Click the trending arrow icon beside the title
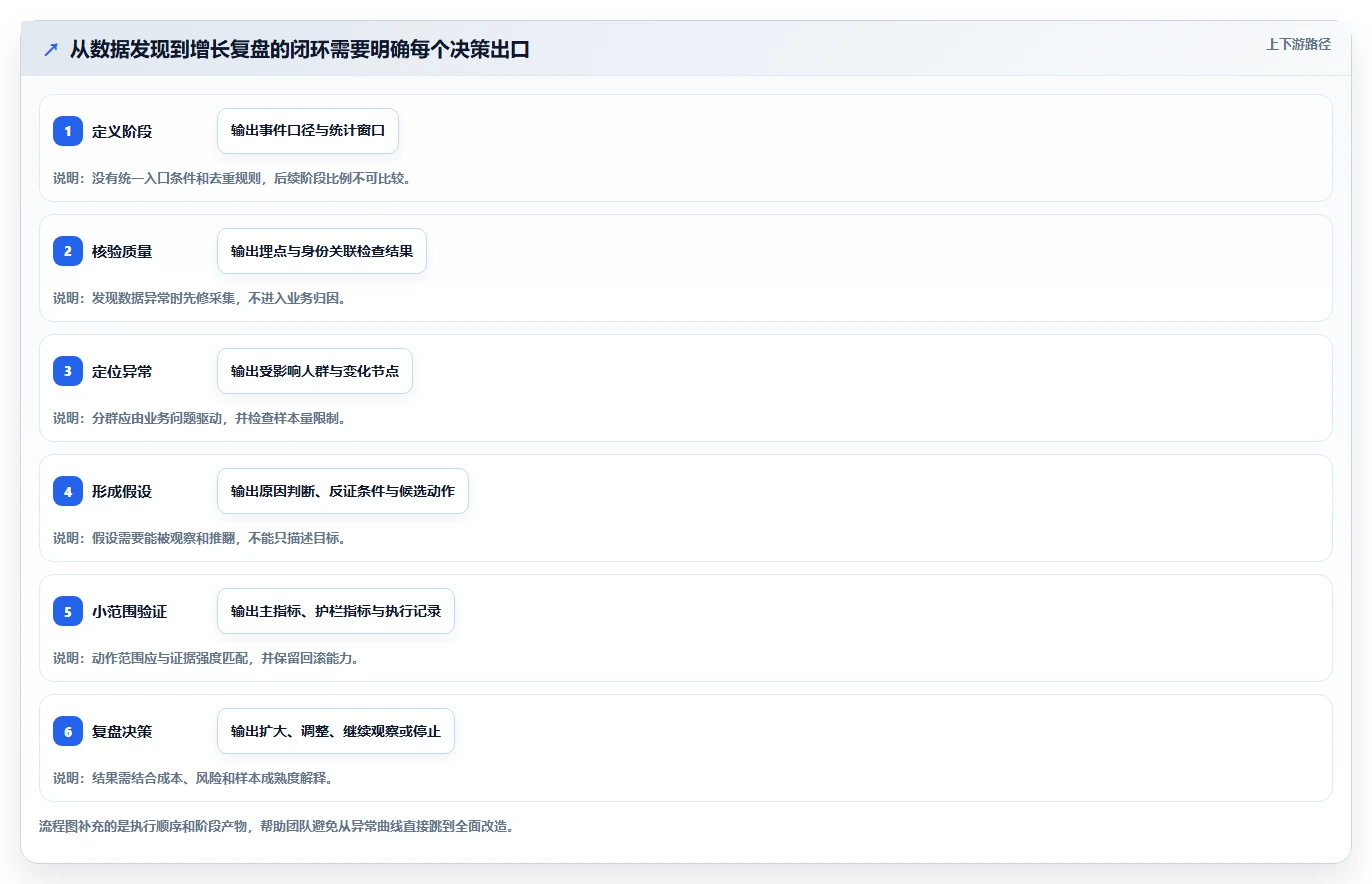1372x884 pixels. point(51,50)
